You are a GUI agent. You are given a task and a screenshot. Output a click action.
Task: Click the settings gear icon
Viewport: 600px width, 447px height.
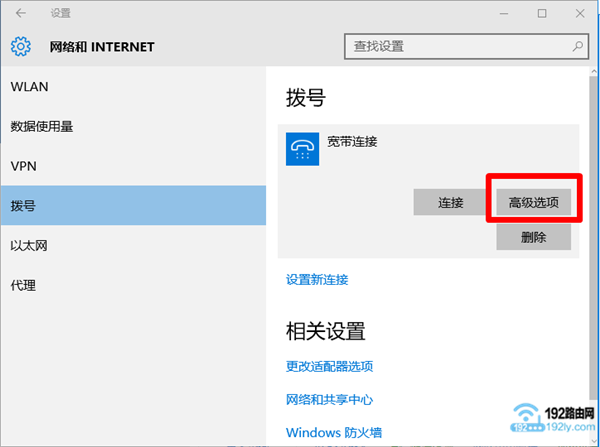(21, 47)
